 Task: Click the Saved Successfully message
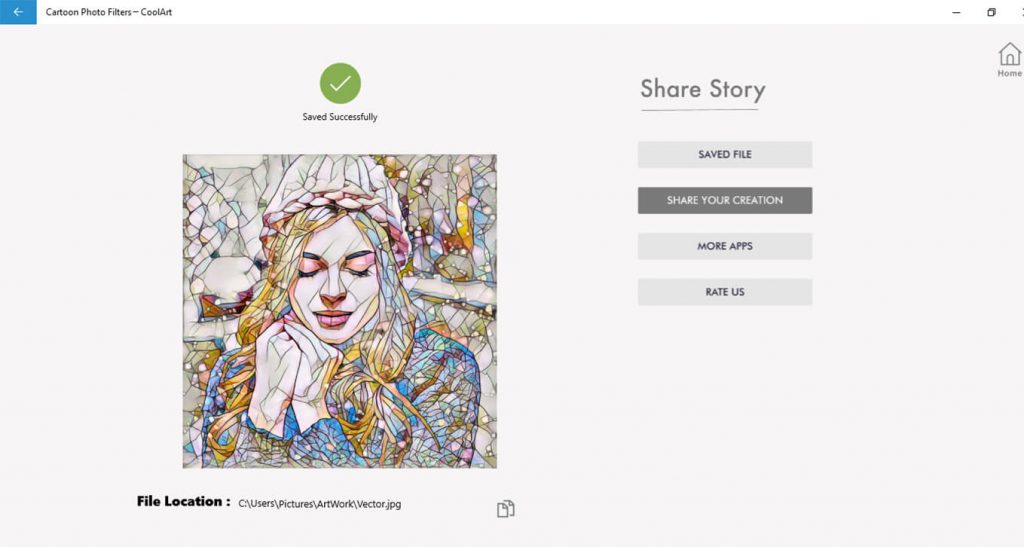pos(340,117)
